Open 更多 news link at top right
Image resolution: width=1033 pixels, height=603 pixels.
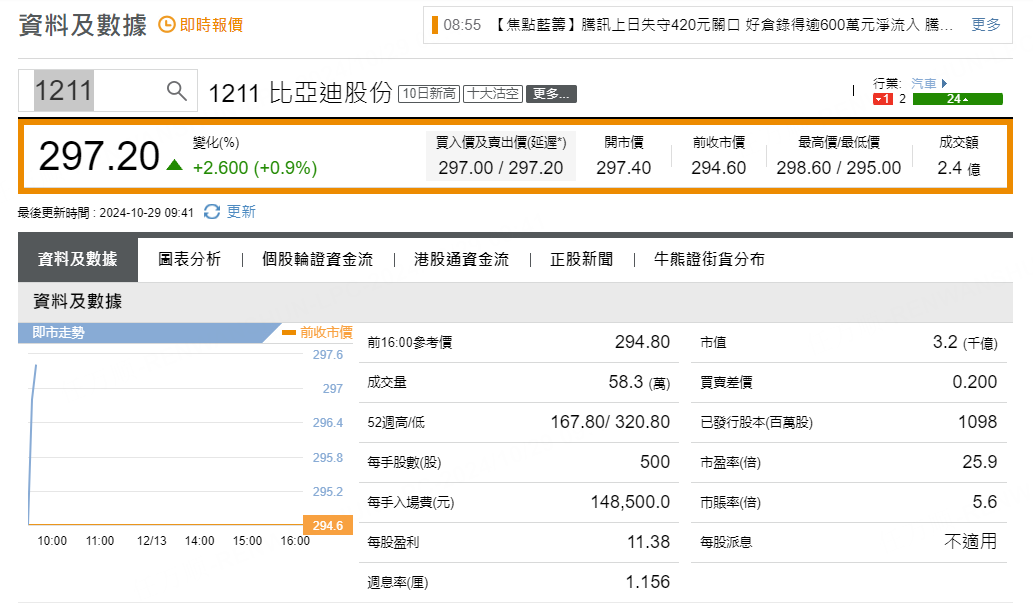(986, 25)
